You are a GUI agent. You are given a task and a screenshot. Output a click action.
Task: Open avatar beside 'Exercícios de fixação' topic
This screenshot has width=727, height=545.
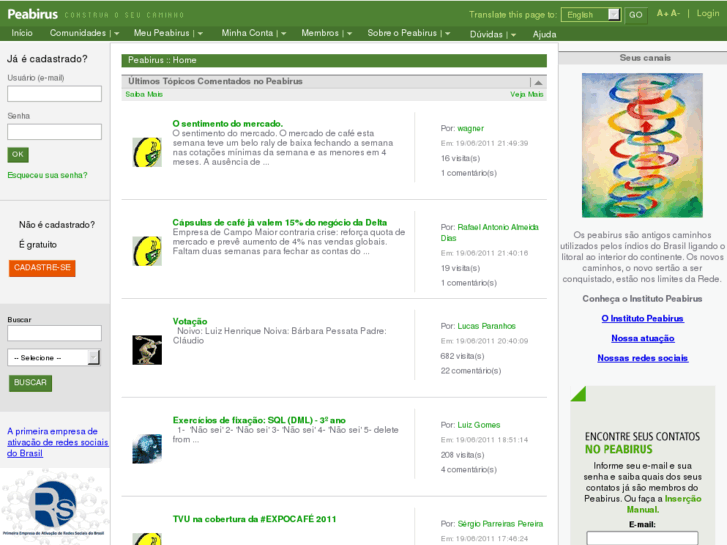click(x=147, y=449)
